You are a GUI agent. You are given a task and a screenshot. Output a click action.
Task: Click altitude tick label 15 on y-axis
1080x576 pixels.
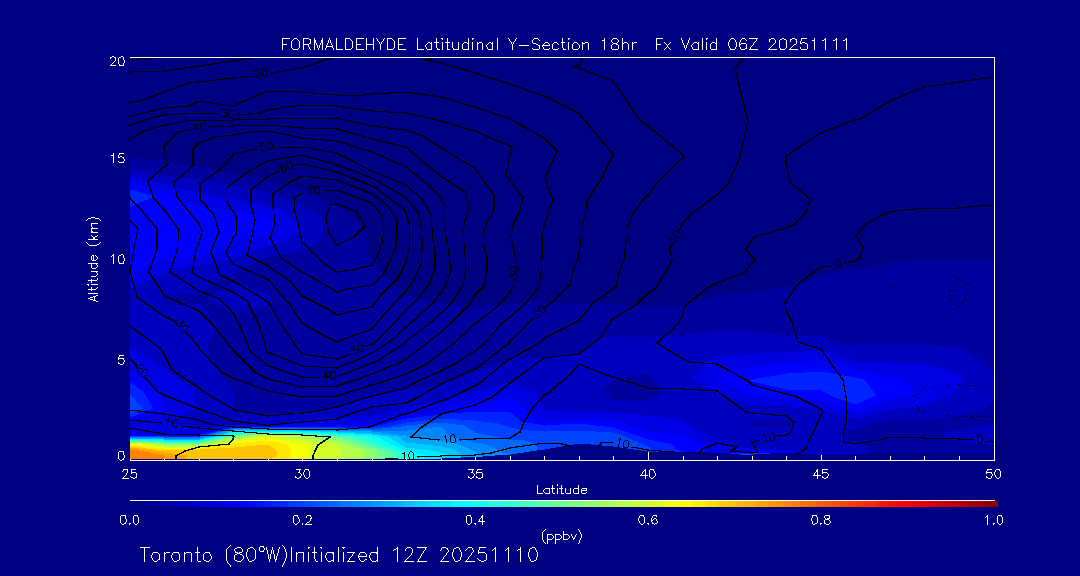(116, 159)
